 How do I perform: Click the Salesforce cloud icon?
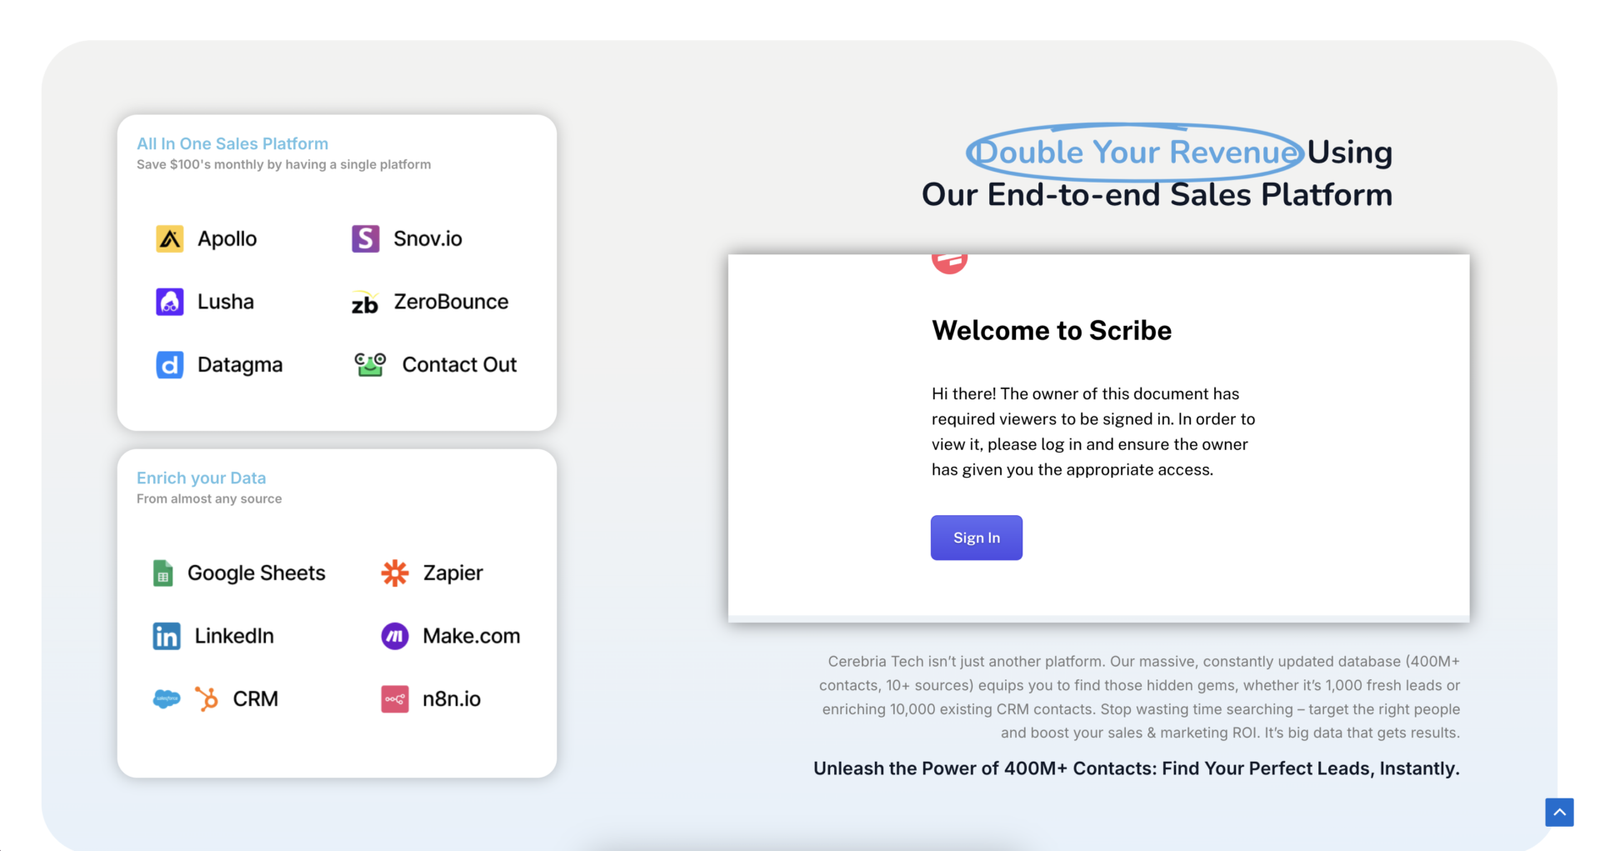[x=166, y=699]
